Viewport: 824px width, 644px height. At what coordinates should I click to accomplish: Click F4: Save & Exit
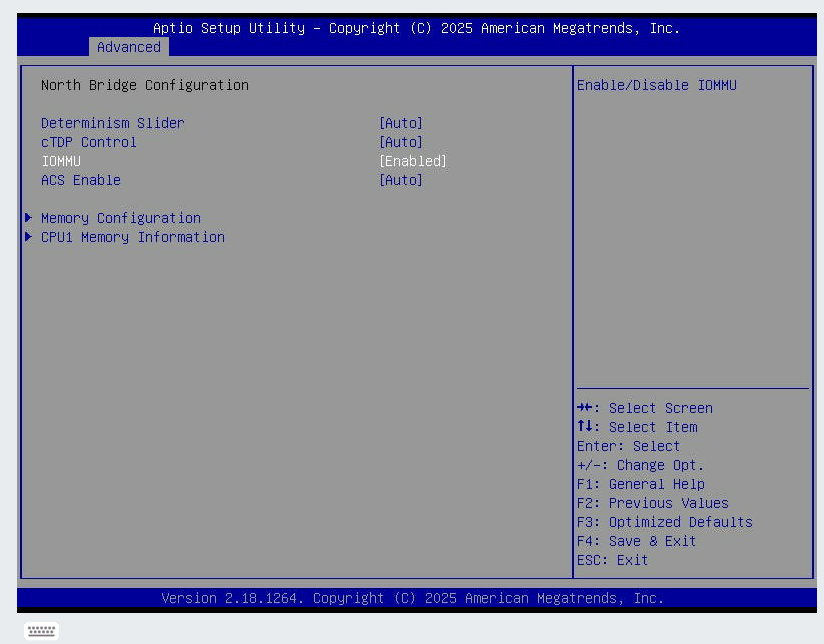[637, 541]
